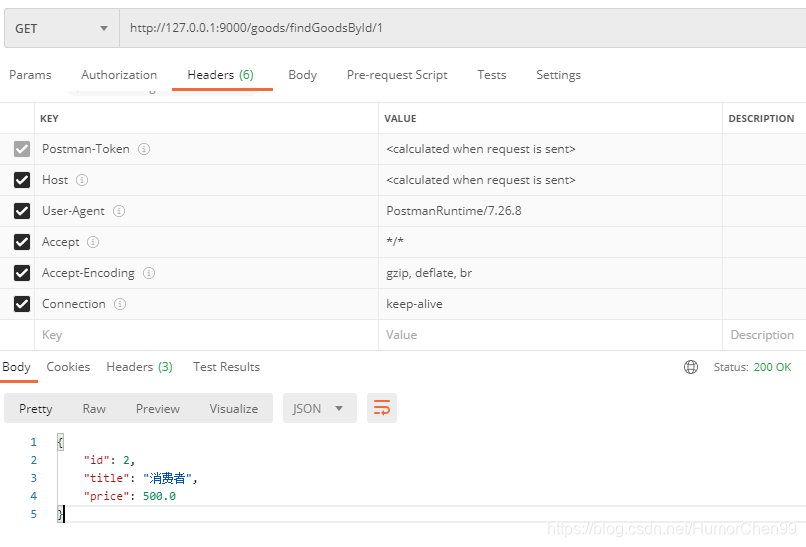Click the 'gzip, deflate, br' value

coord(429,273)
